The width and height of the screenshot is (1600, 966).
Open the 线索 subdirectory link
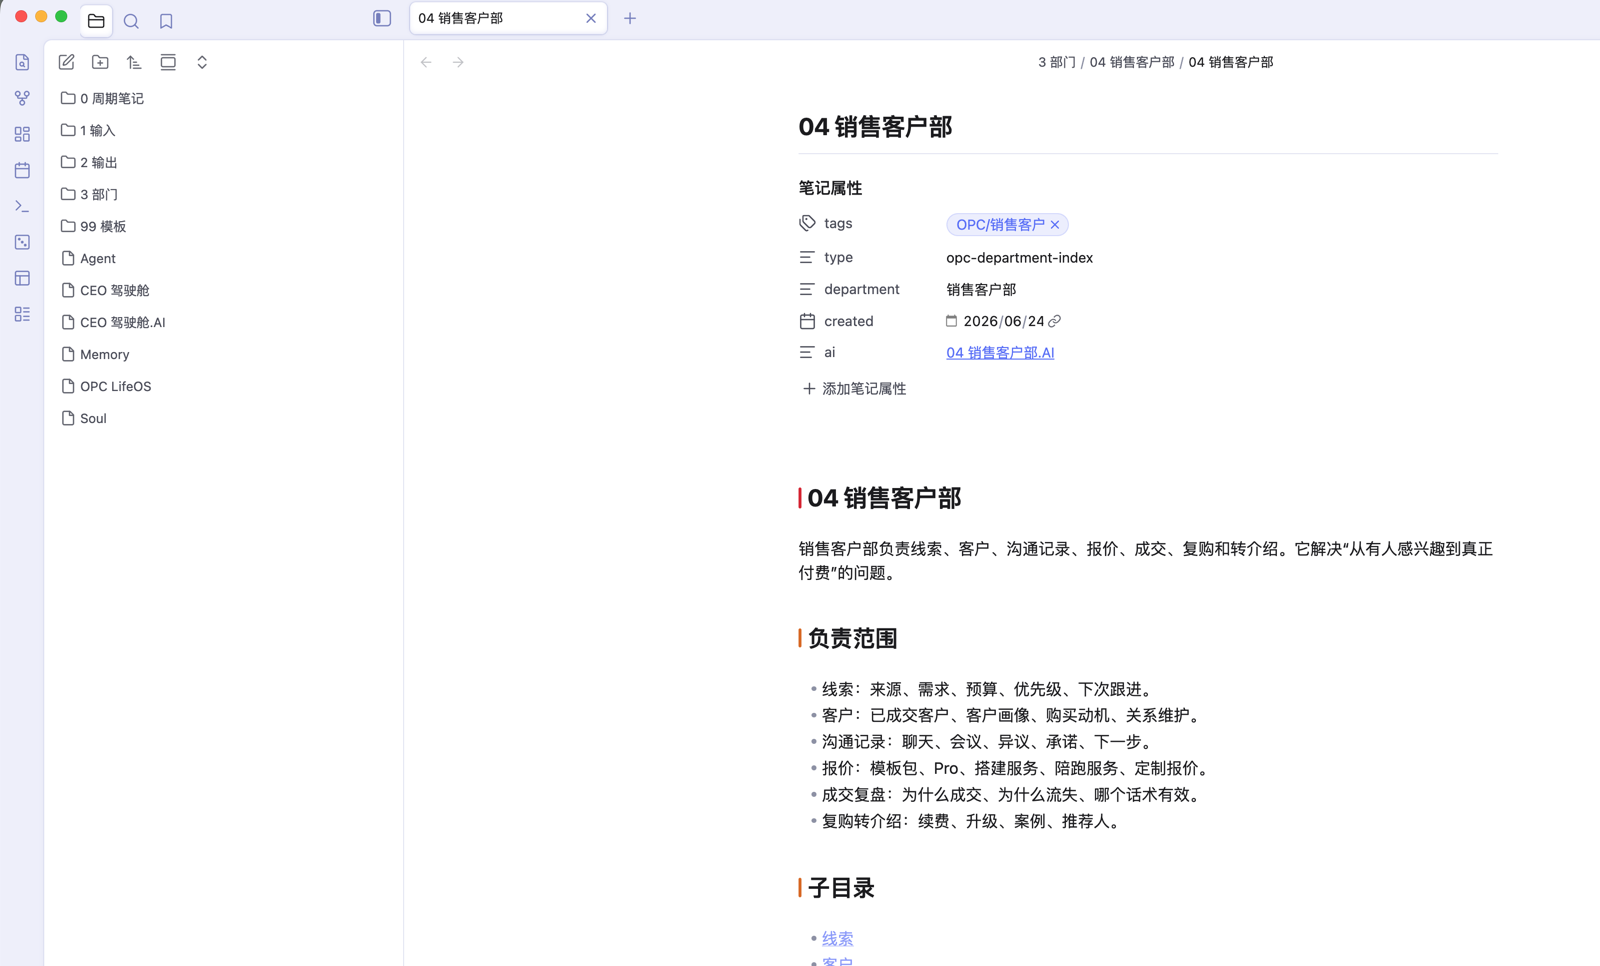pos(837,939)
